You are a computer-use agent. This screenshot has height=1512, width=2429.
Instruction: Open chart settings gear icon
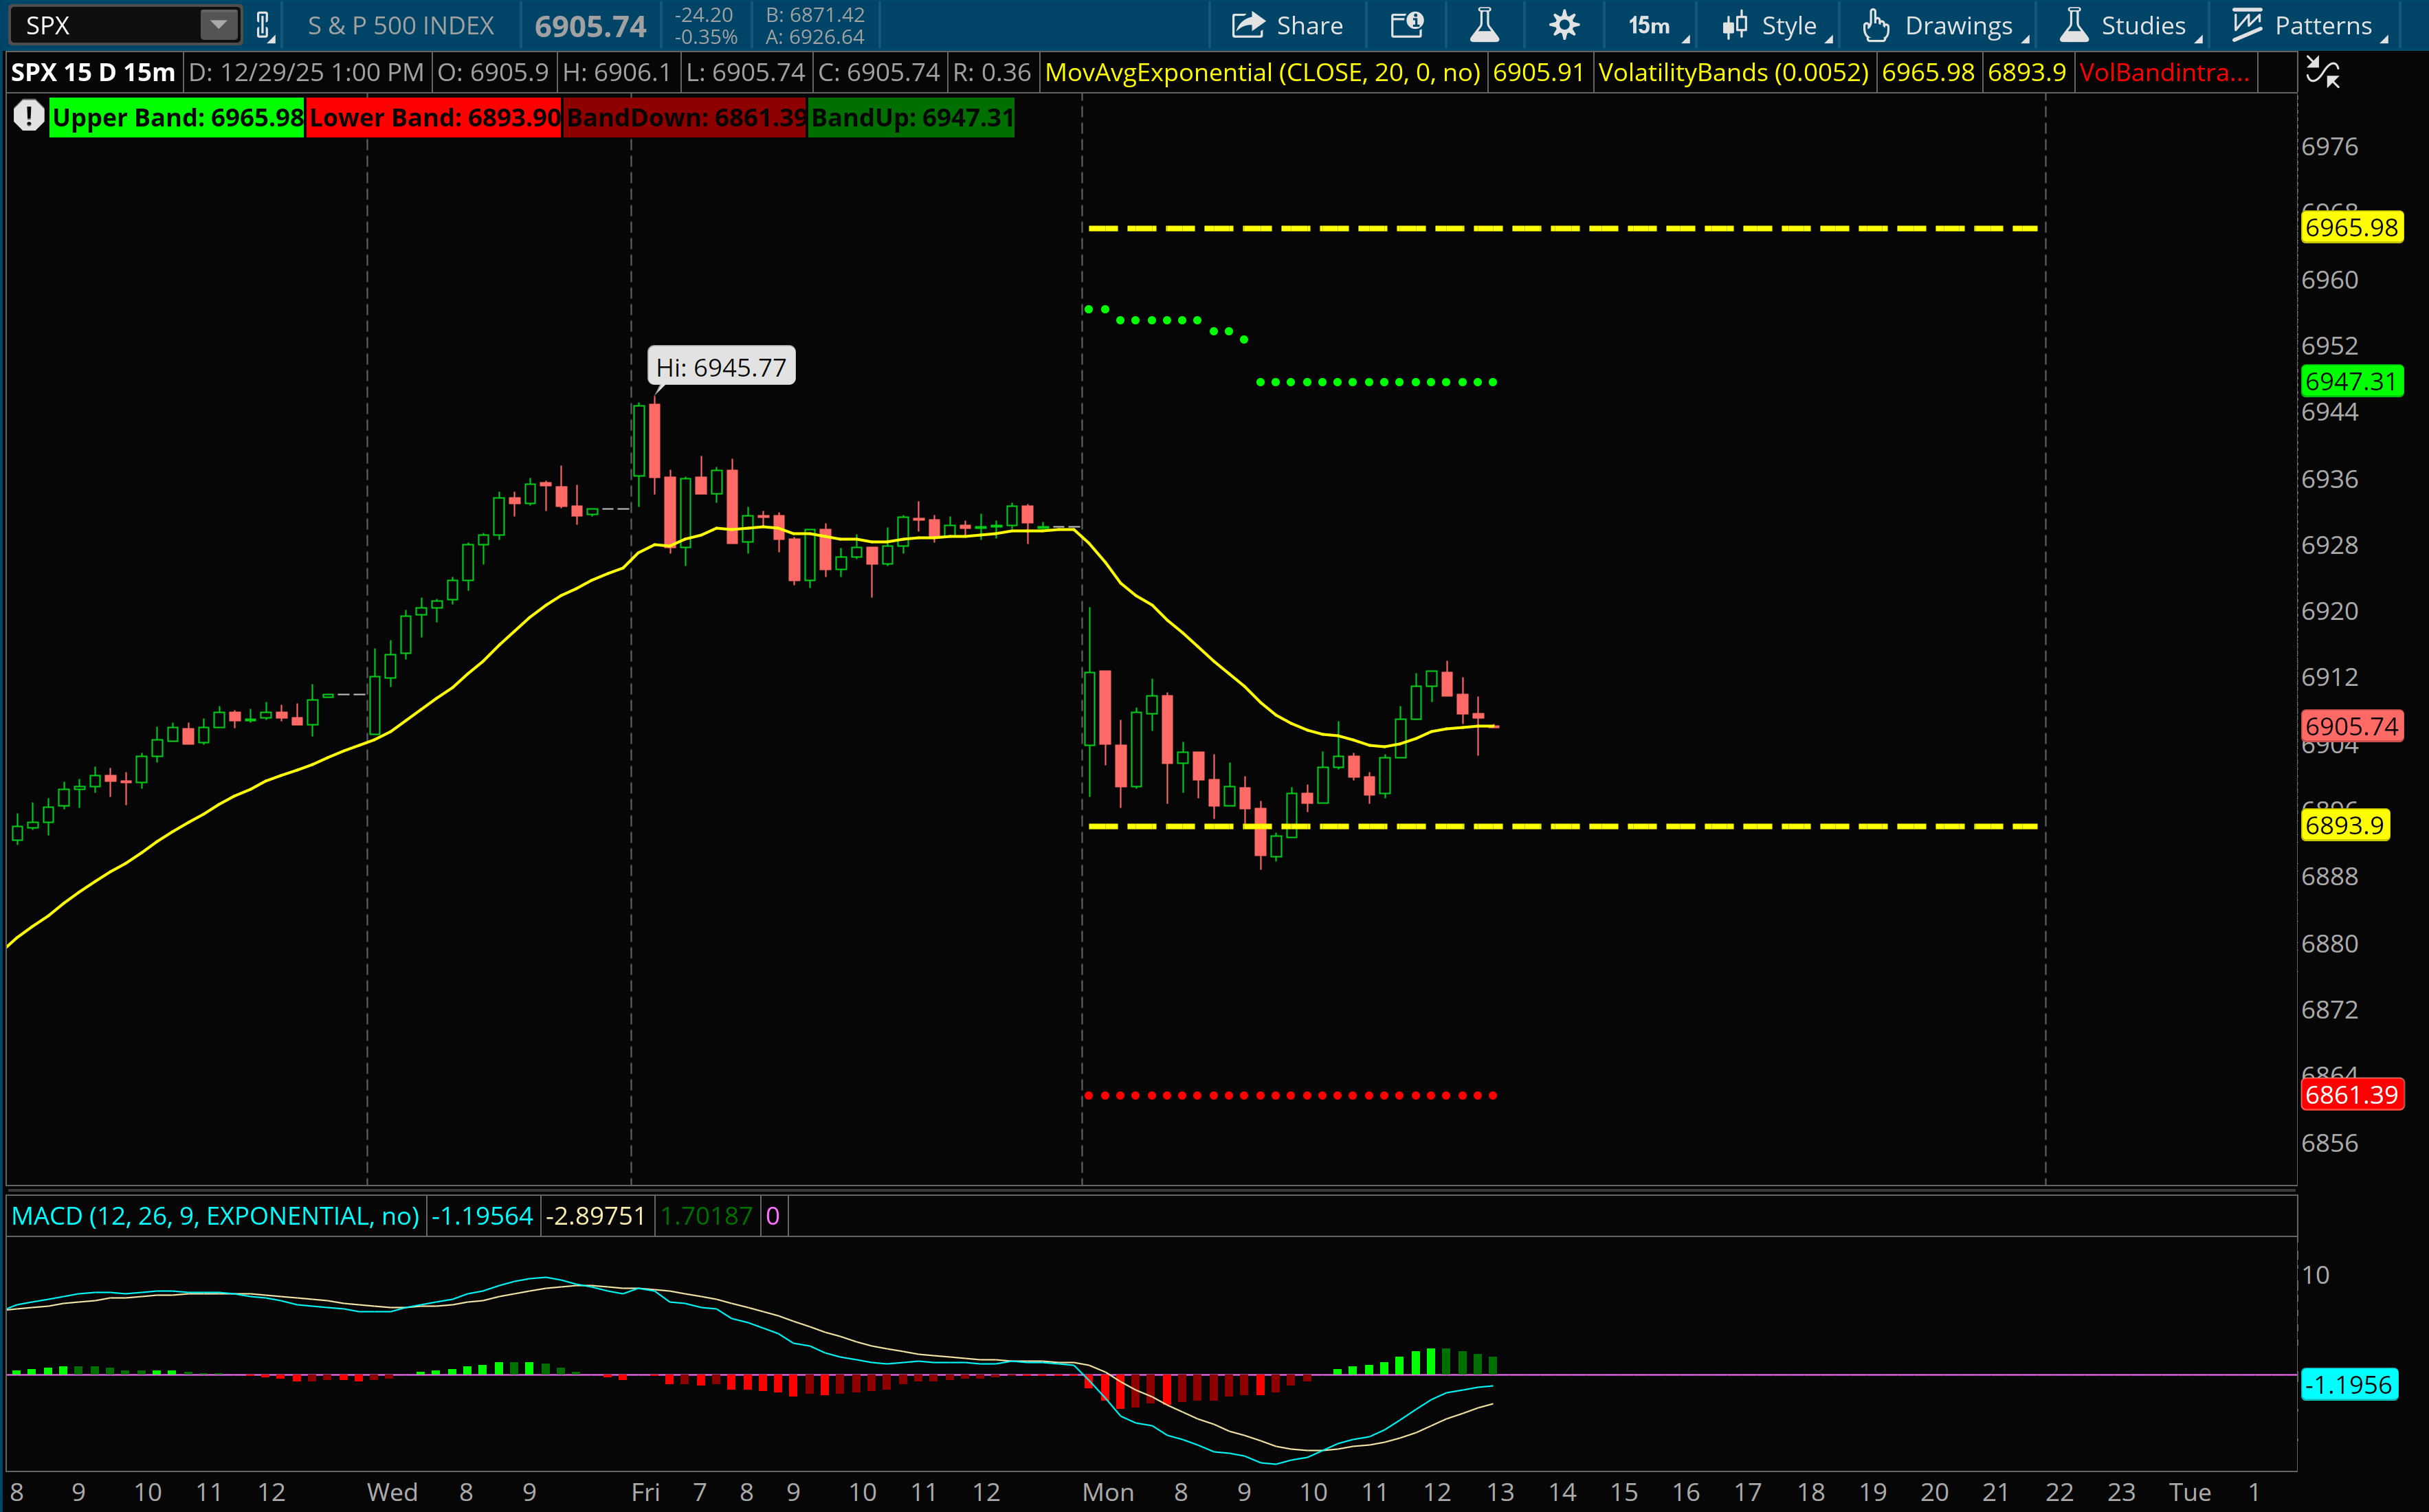(1564, 25)
